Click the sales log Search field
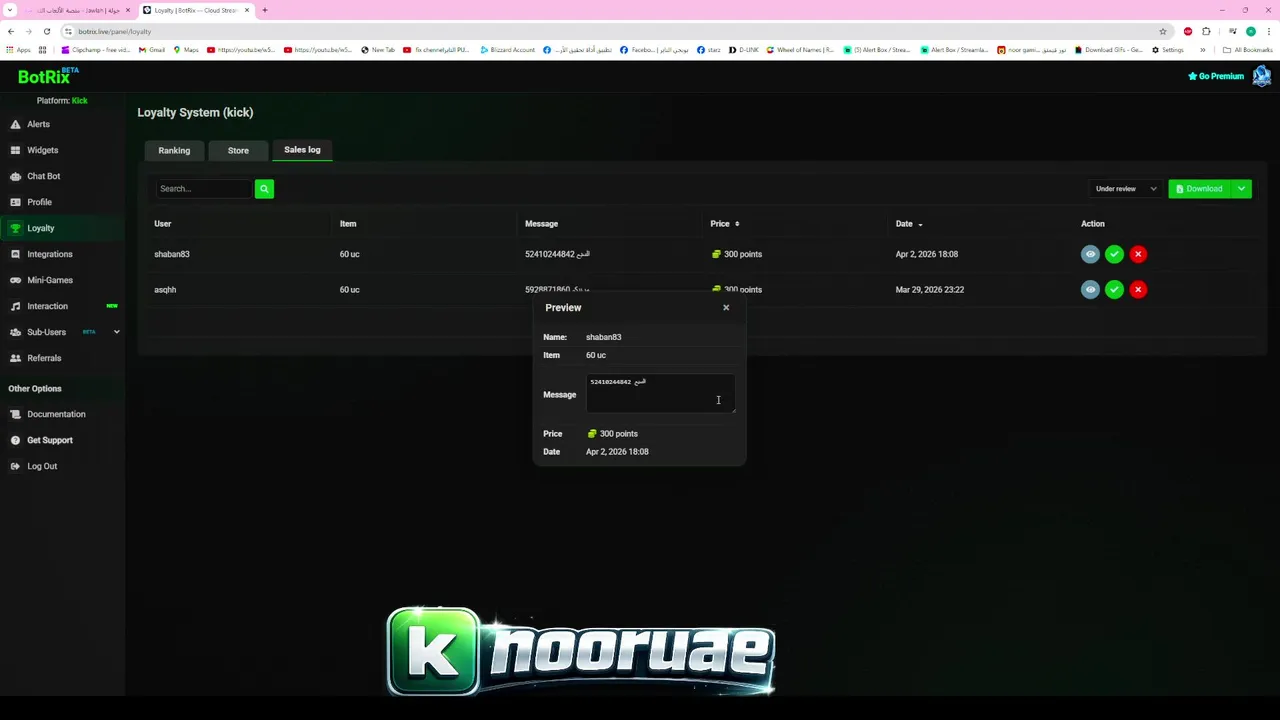1280x720 pixels. (x=204, y=188)
